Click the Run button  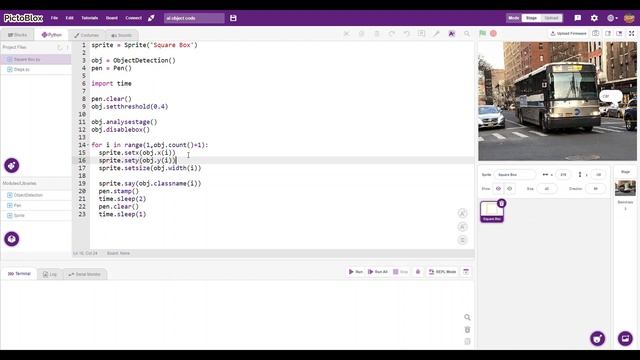(356, 272)
